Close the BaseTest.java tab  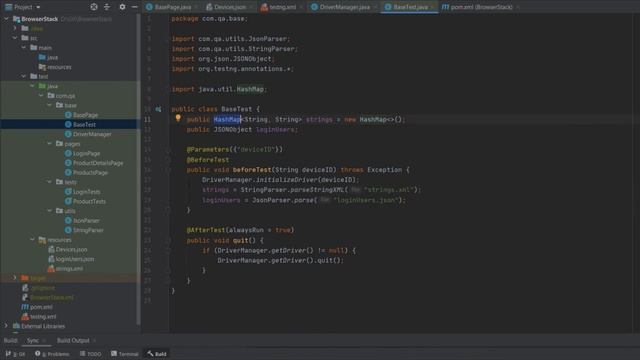pyautogui.click(x=433, y=7)
